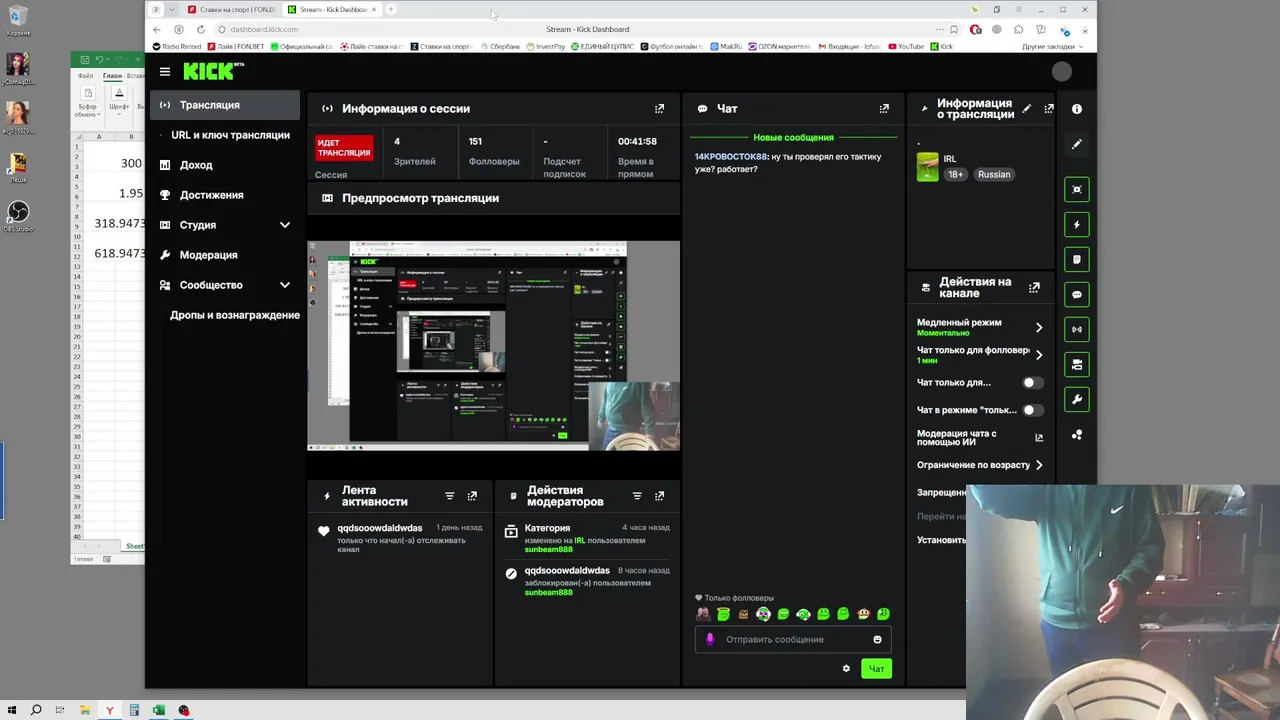This screenshot has height=720, width=1280.
Task: Pop out the Moderator Actions panel
Action: click(x=659, y=496)
